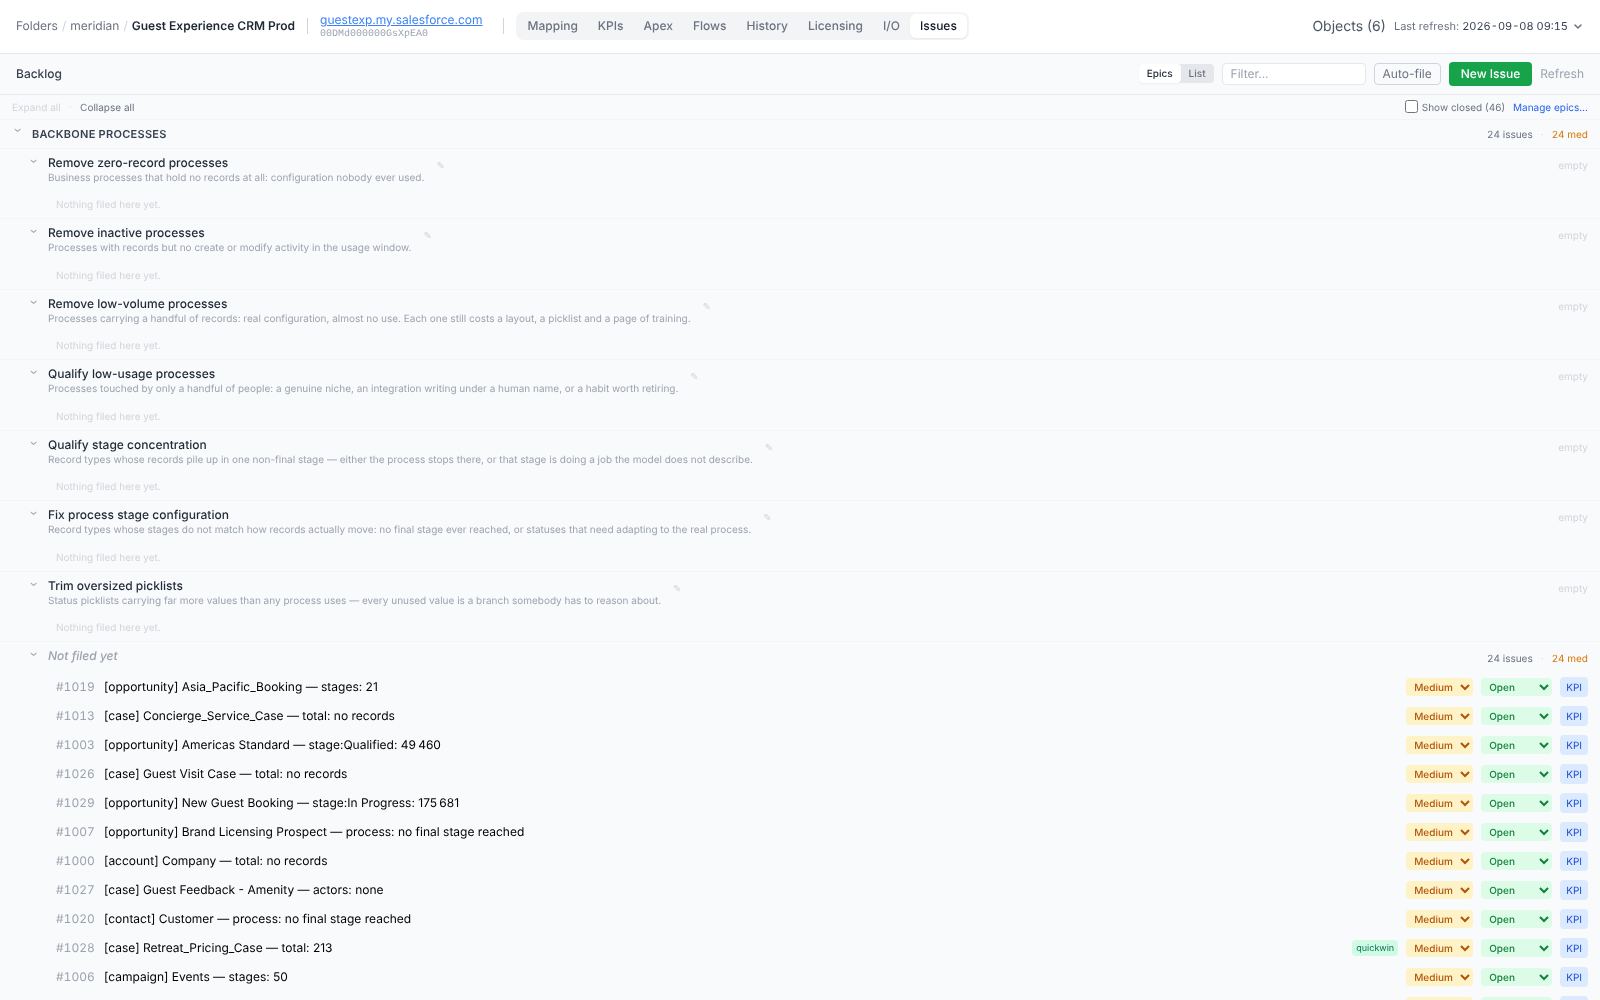Open the guestexp.my.salesforce.com link
Screen dimensions: 1600x1000
(x=401, y=20)
